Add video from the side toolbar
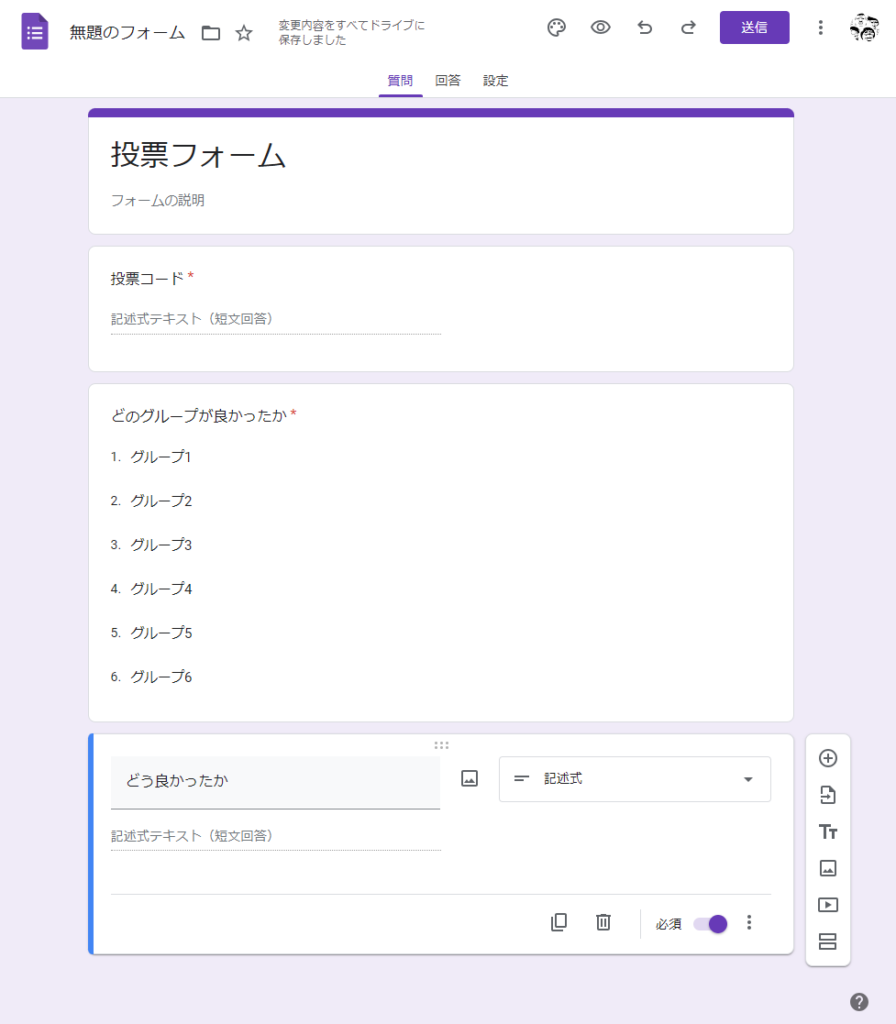The image size is (896, 1024). [x=827, y=904]
